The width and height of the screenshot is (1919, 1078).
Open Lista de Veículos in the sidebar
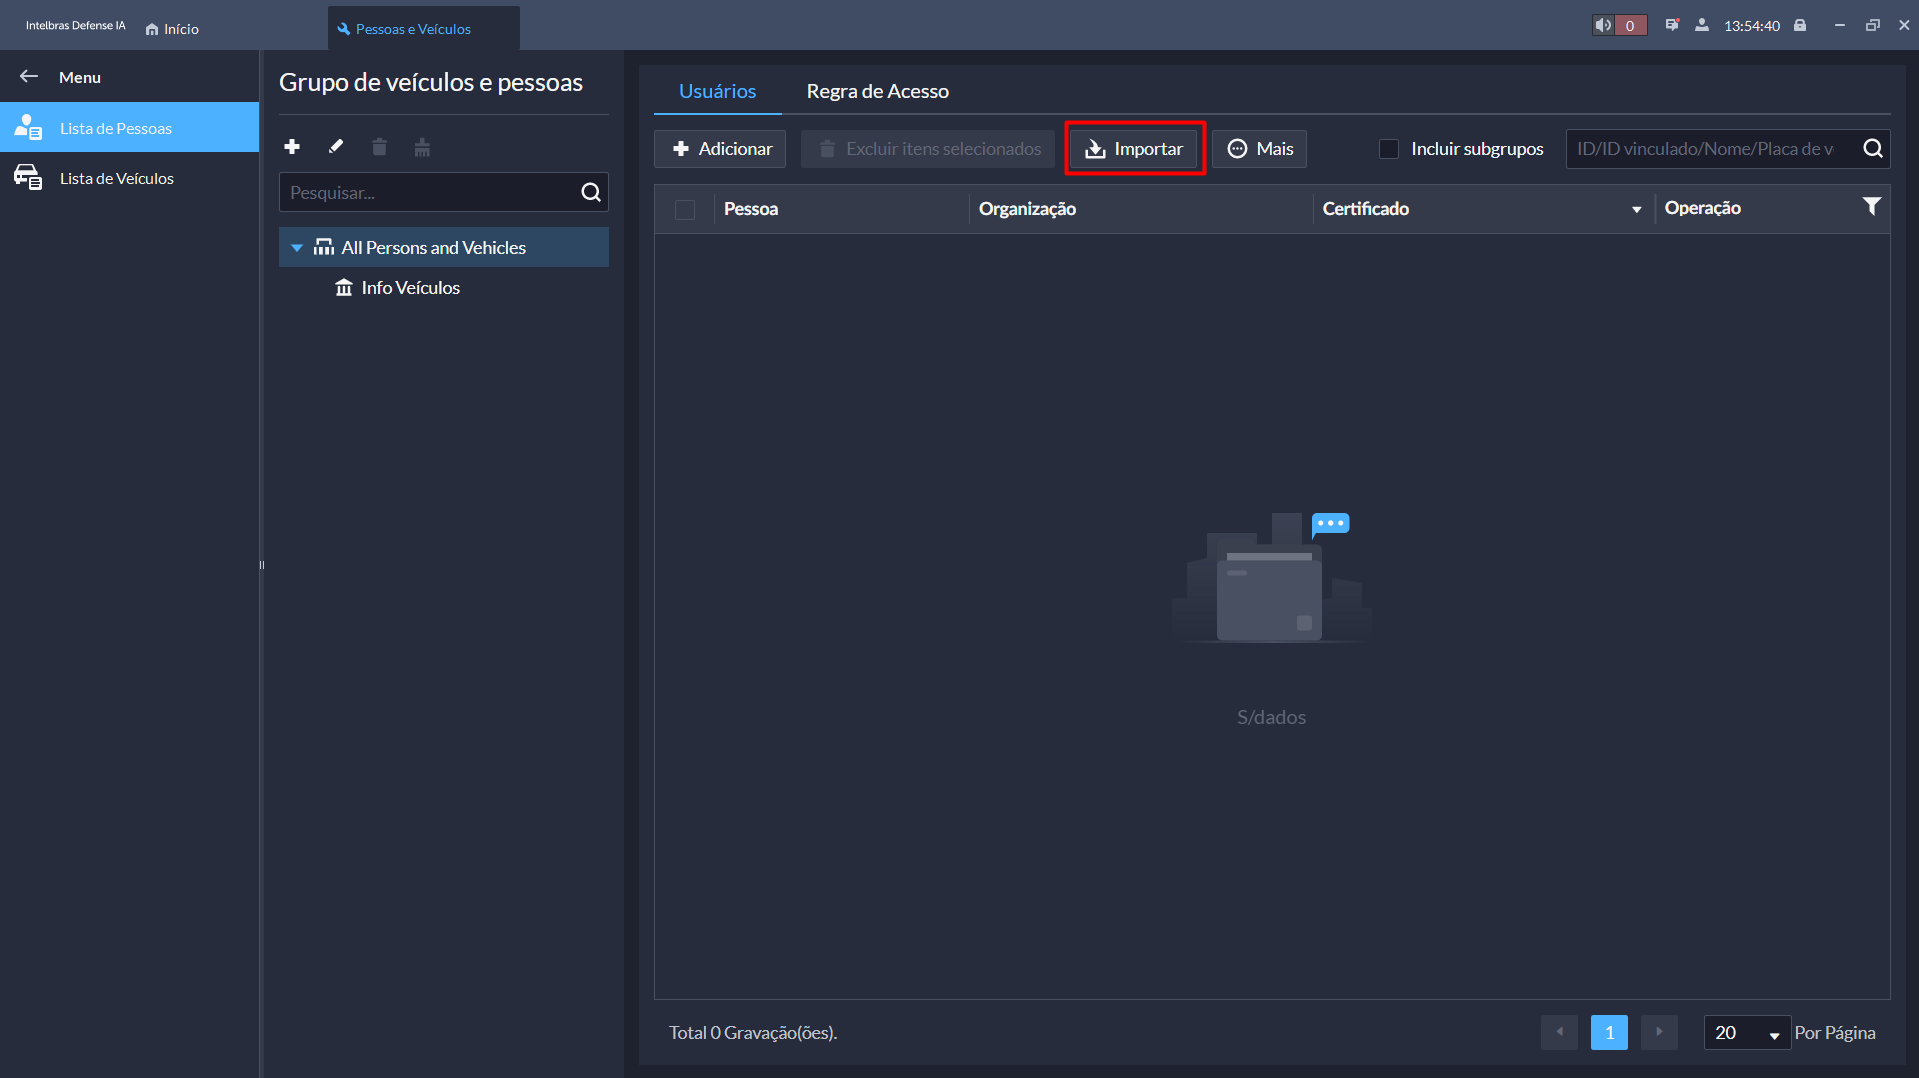[x=116, y=178]
